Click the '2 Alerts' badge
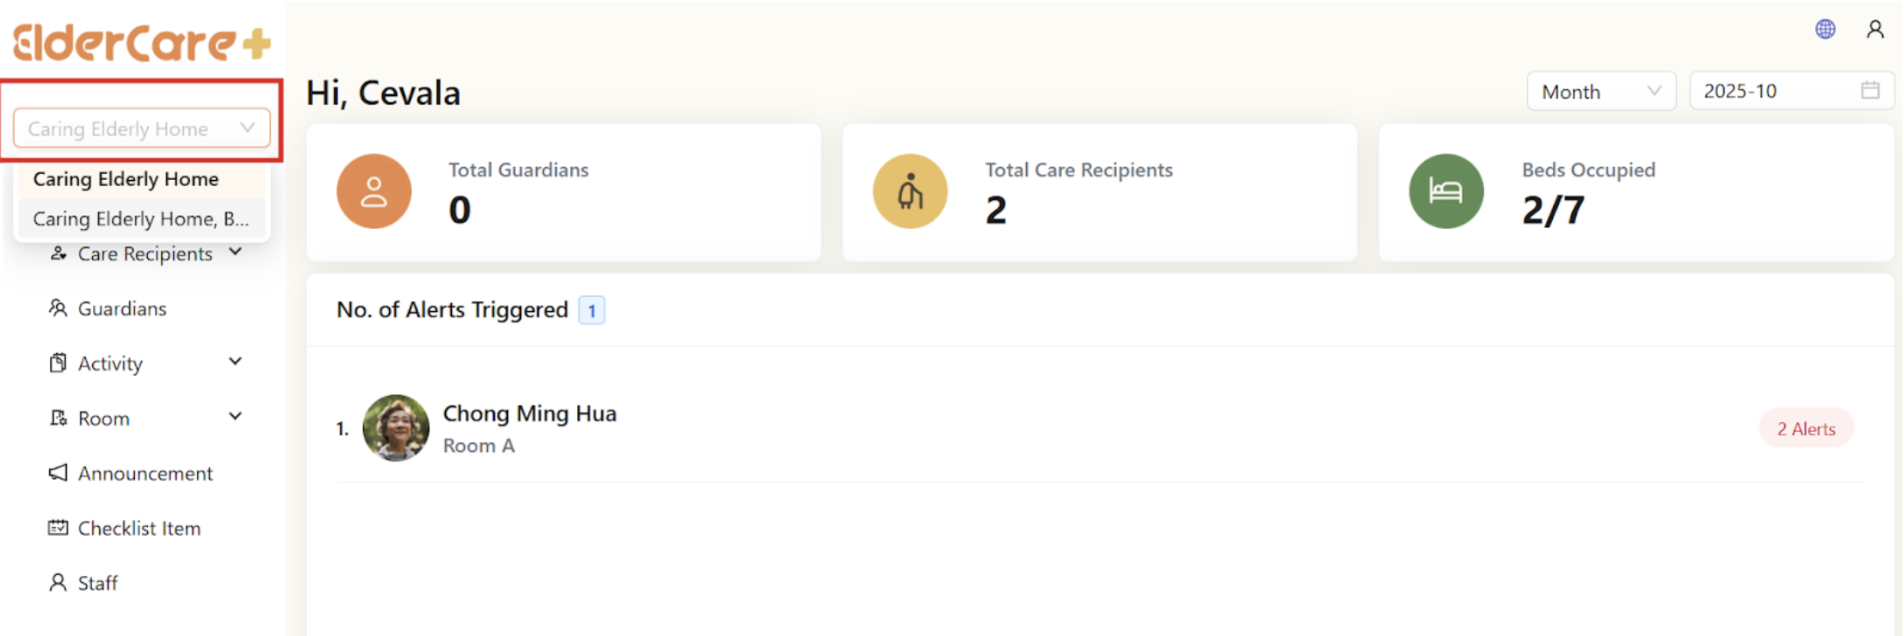This screenshot has height=636, width=1904. [x=1806, y=429]
